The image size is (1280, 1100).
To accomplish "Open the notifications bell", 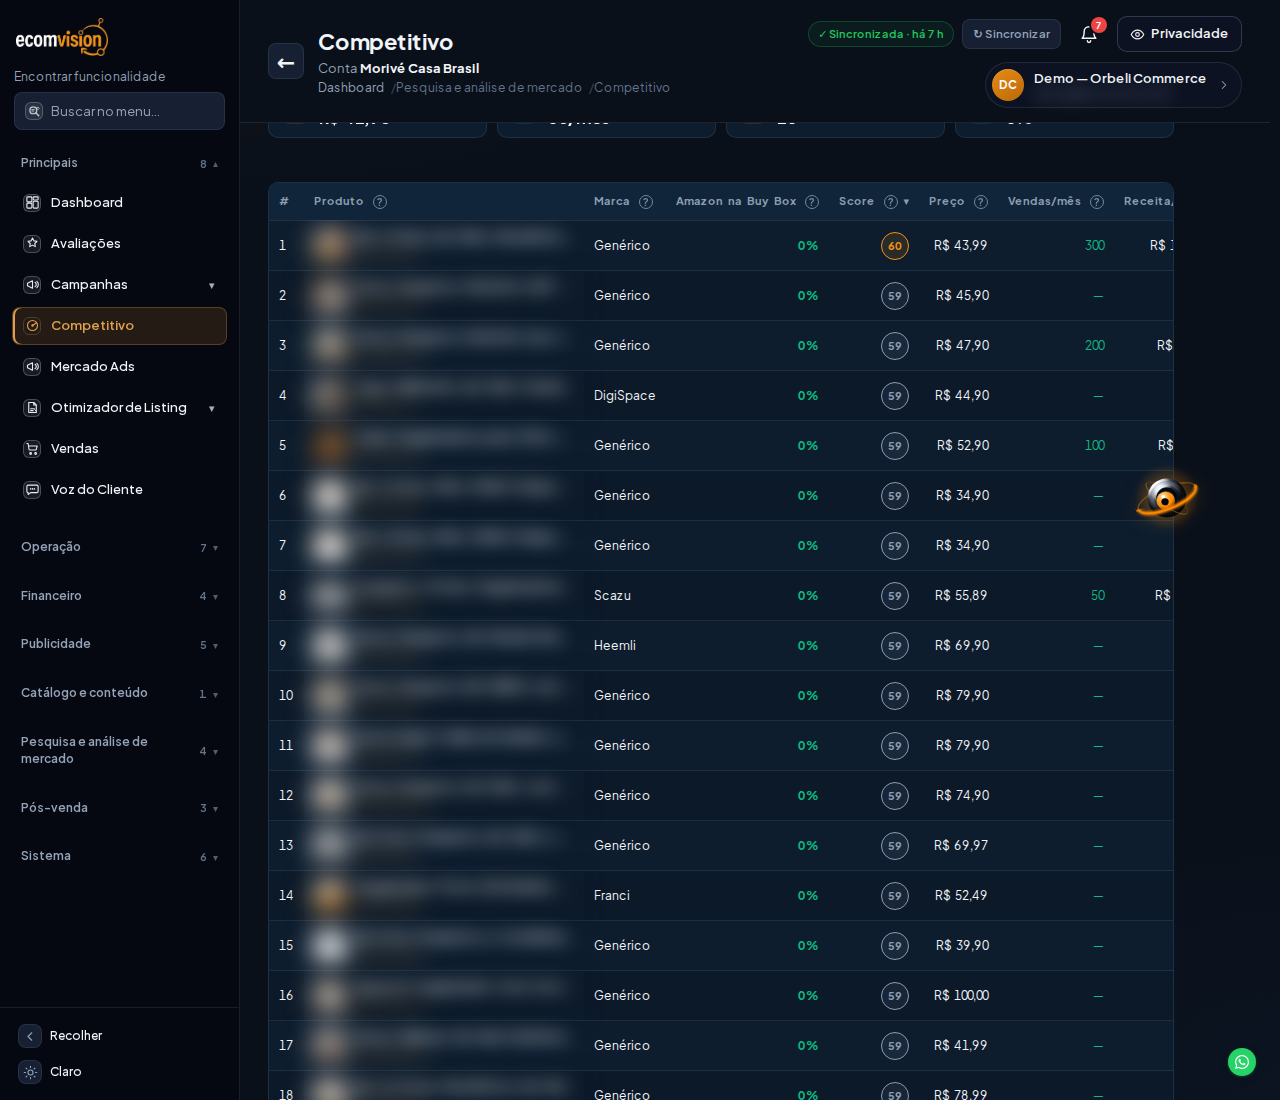I will (x=1089, y=34).
